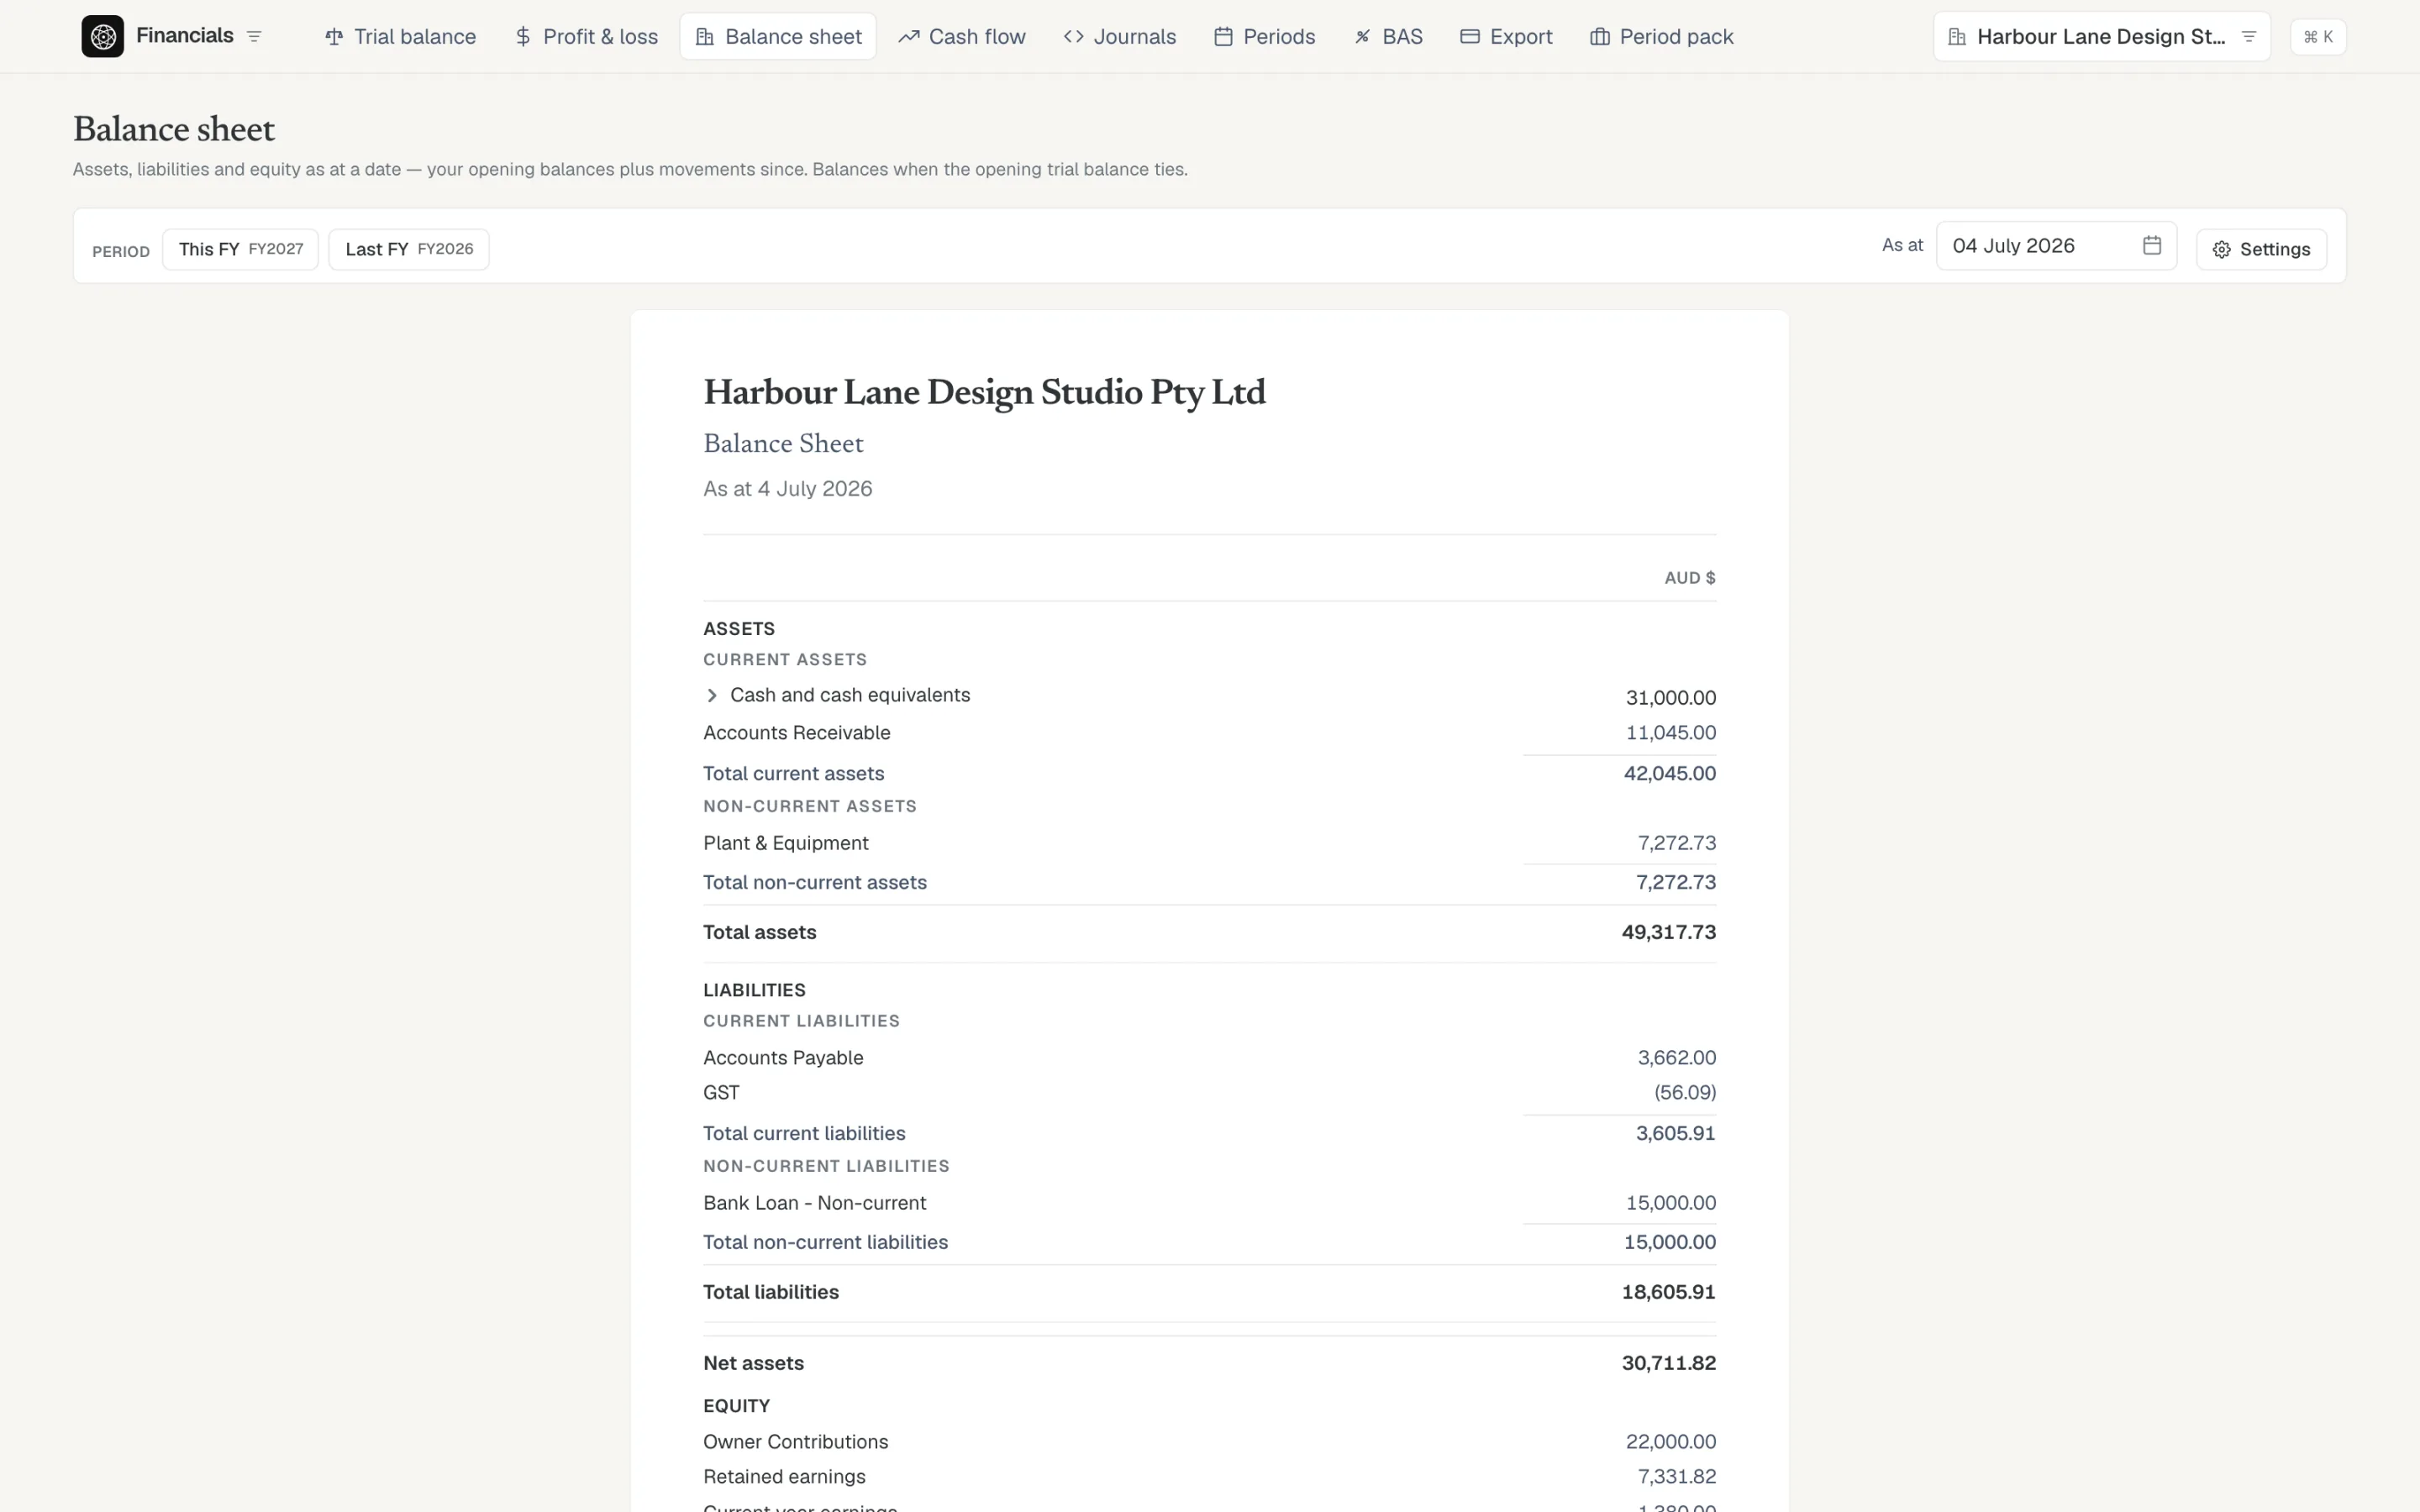Click the 11,045.00 Accounts Receivable amount
The image size is (2420, 1512).
coord(1670,733)
